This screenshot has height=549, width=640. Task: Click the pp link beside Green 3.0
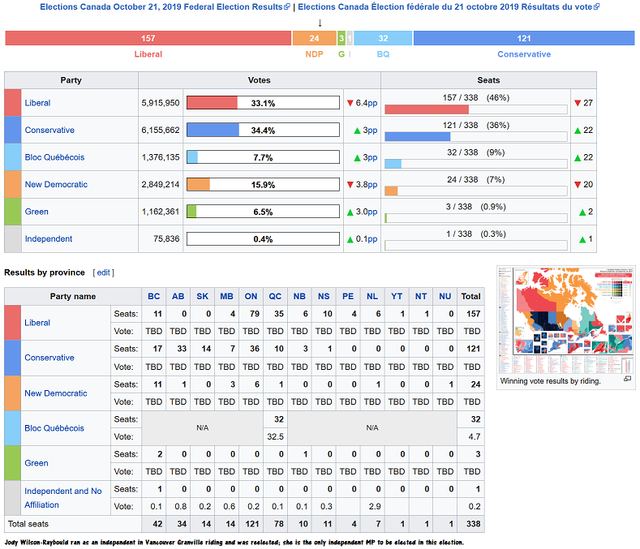point(372,212)
